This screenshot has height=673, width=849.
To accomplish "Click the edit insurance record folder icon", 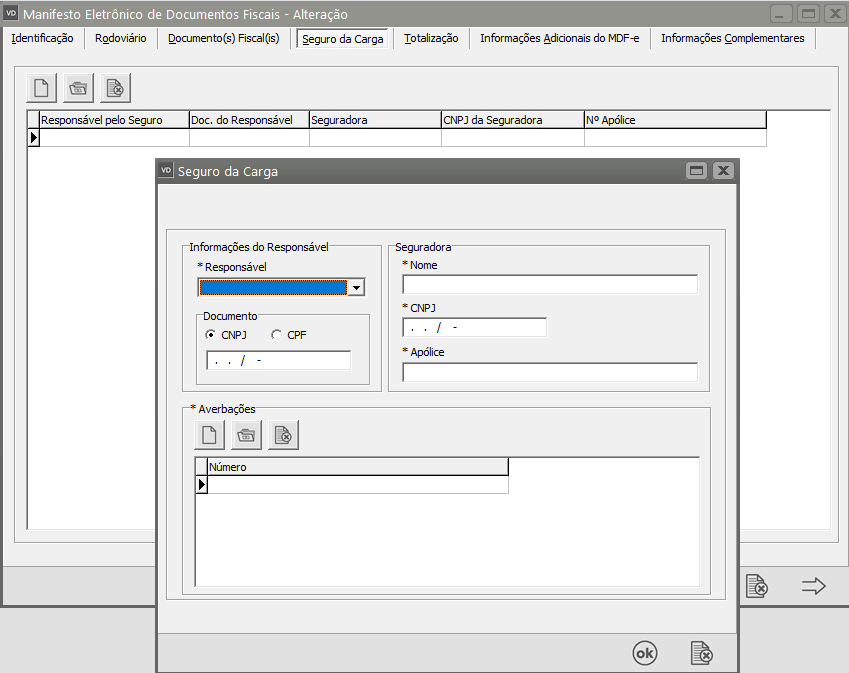I will 78,88.
